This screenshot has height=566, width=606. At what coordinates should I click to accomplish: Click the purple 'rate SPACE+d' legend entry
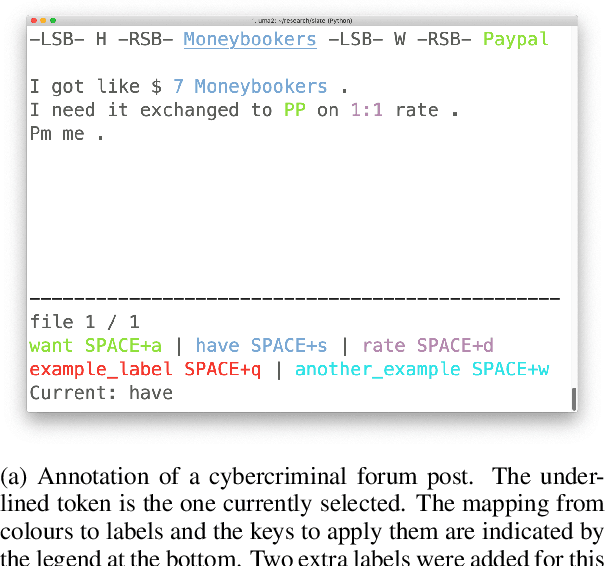point(428,346)
